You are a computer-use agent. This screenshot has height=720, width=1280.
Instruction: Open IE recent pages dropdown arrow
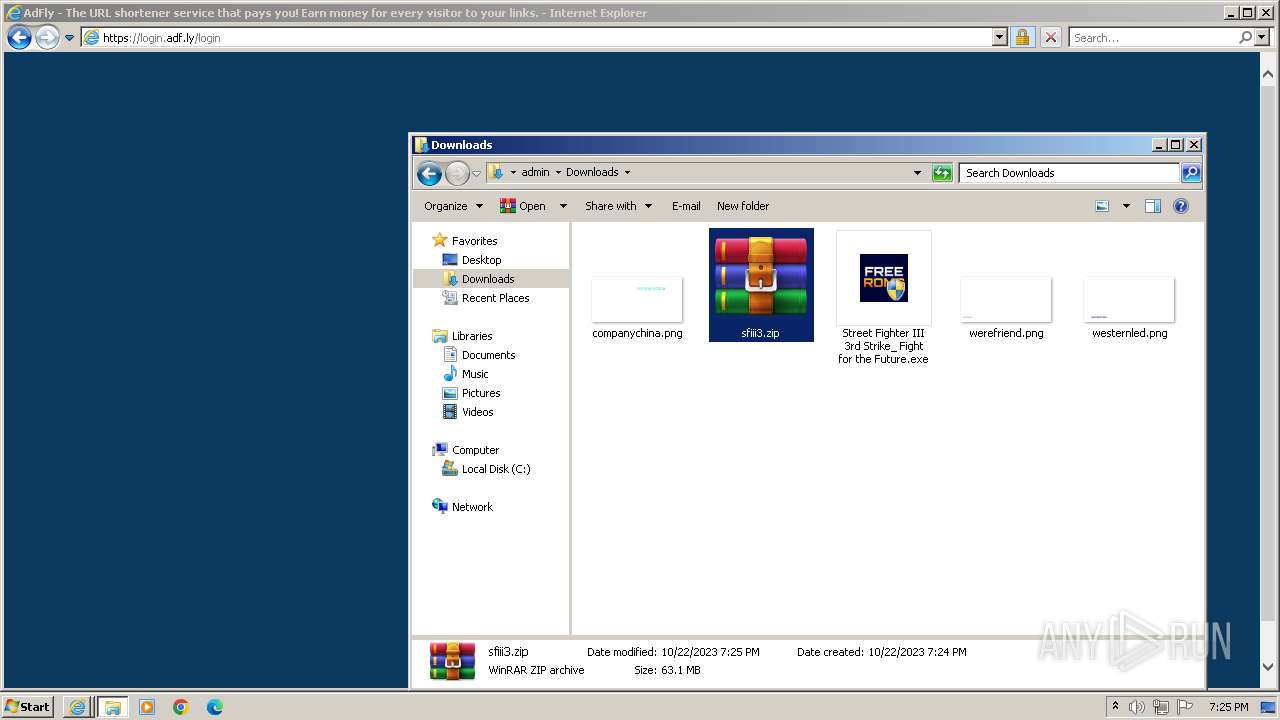coord(69,38)
